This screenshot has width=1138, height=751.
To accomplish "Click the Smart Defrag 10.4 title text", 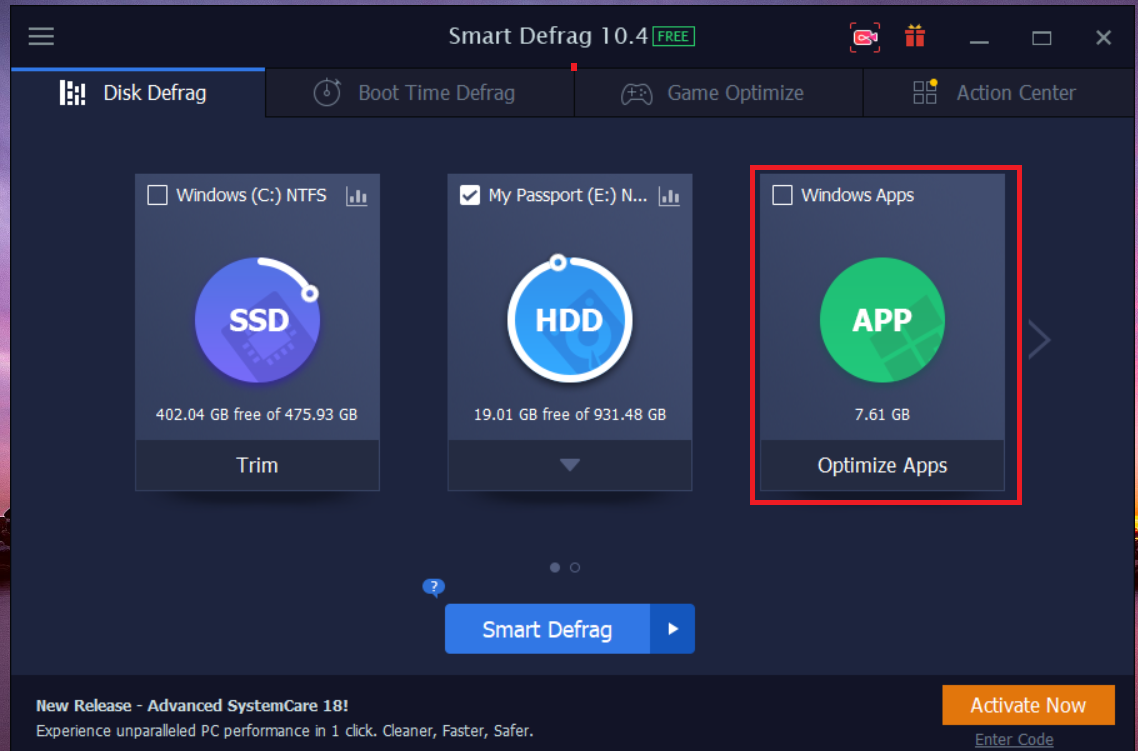I will tap(548, 36).
